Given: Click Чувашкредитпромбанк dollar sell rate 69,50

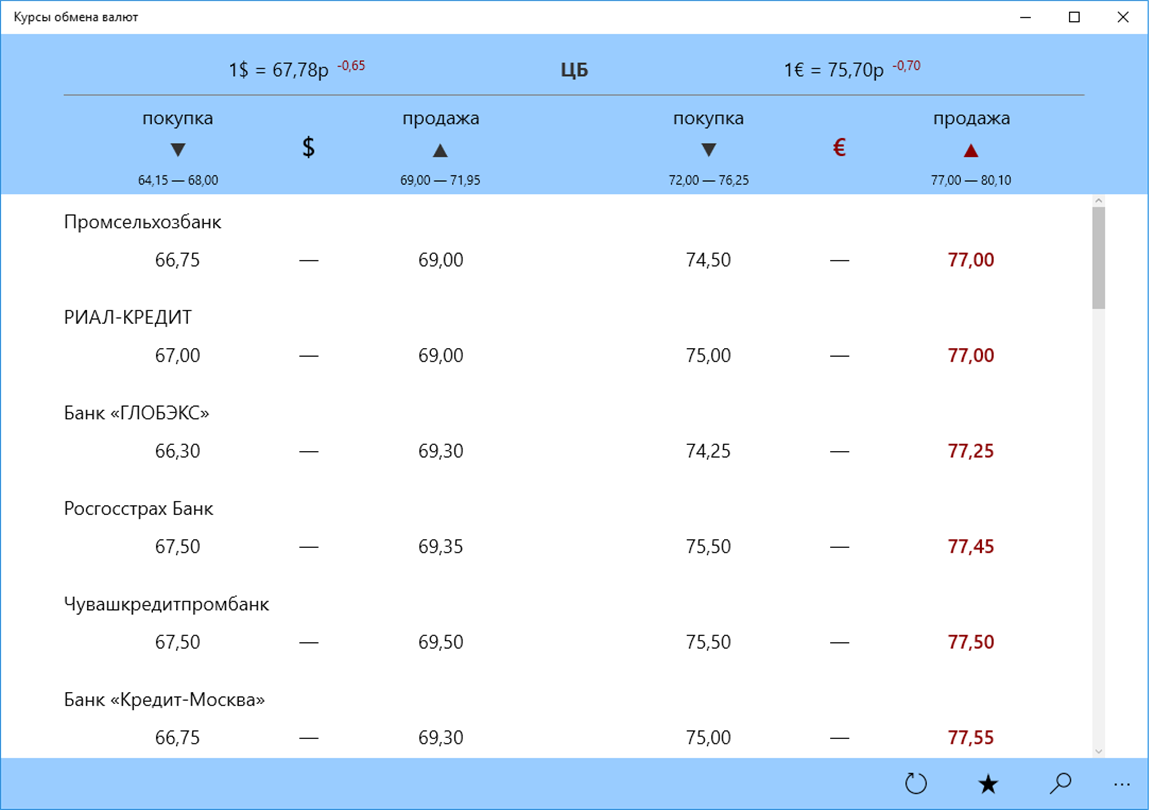Looking at the screenshot, I should click(x=440, y=642).
